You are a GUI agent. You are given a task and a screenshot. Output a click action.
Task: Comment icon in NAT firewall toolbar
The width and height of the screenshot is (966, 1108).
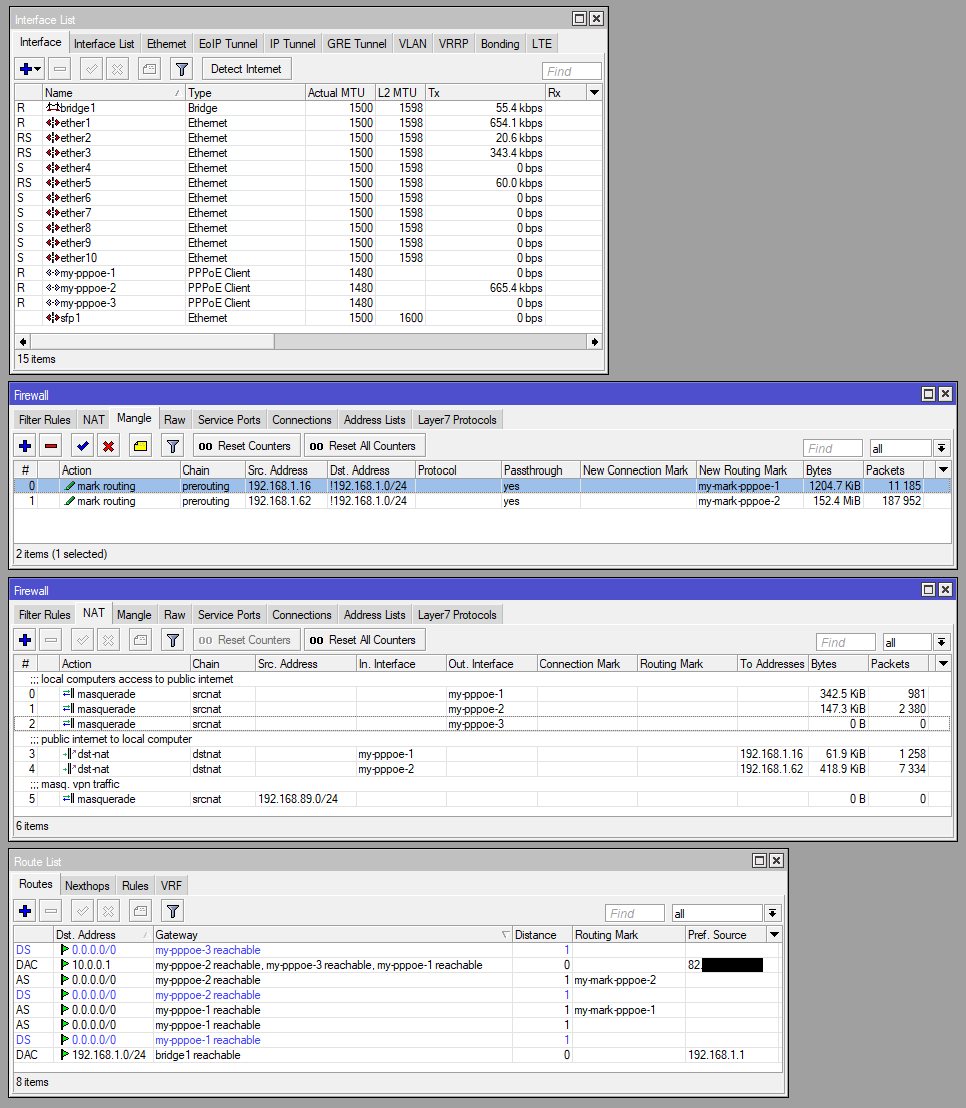pos(141,640)
